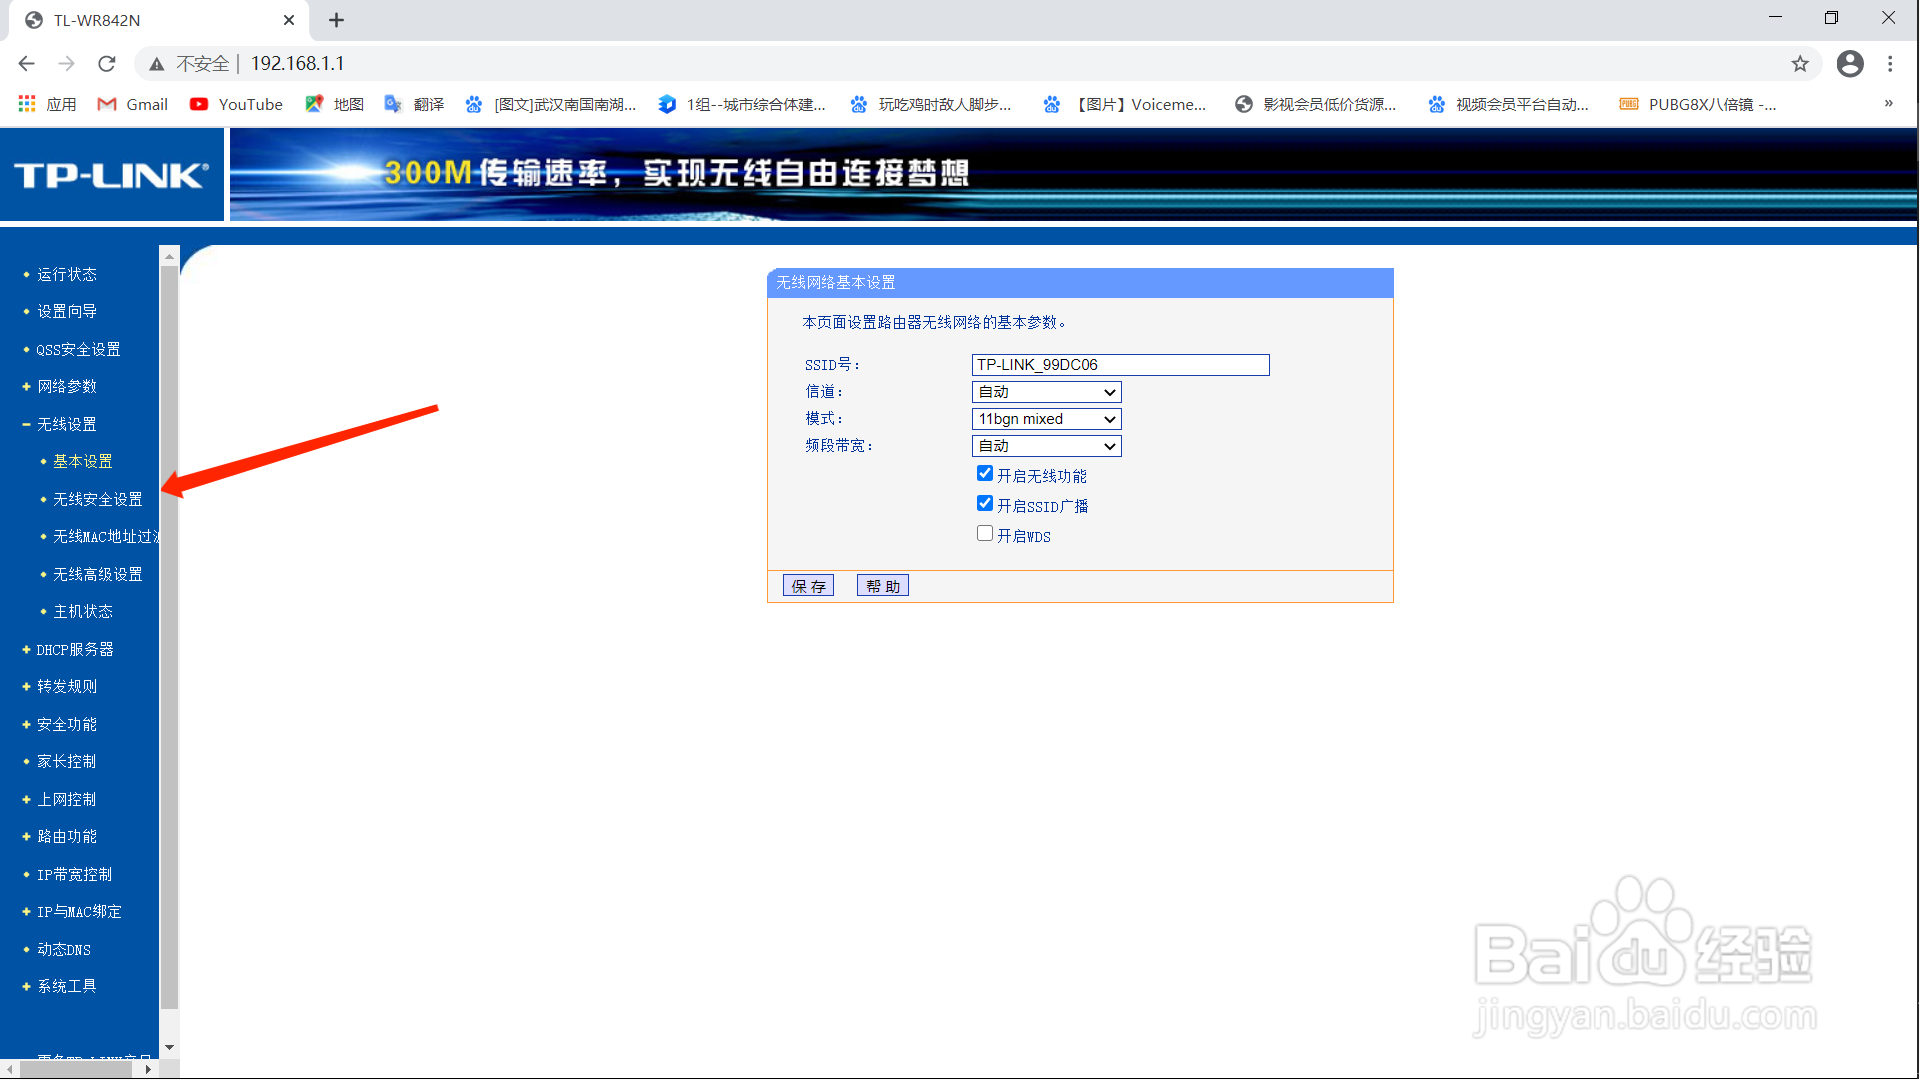Open the 翻译 bookmark
1920x1080 pixels.
pyautogui.click(x=413, y=104)
